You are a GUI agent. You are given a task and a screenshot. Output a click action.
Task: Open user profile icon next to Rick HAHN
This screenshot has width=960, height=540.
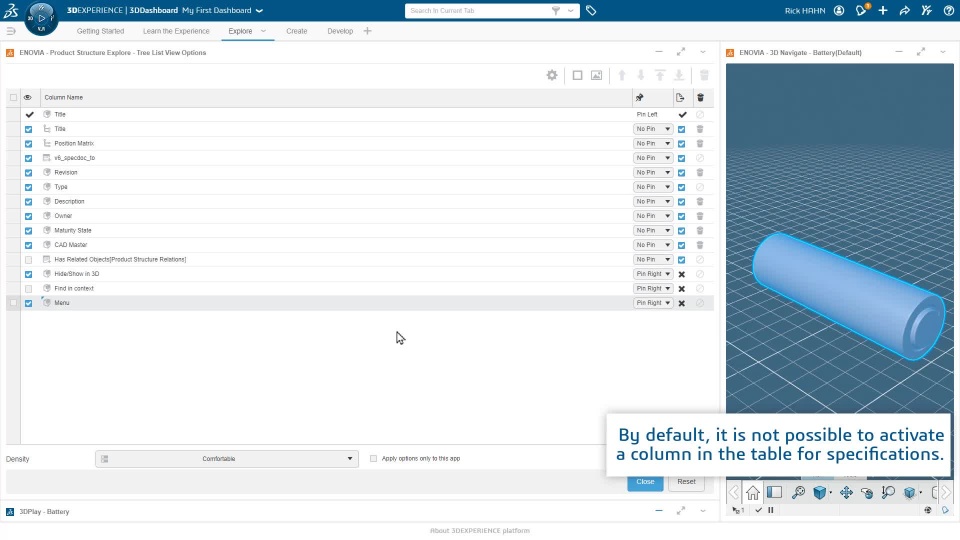(x=839, y=10)
